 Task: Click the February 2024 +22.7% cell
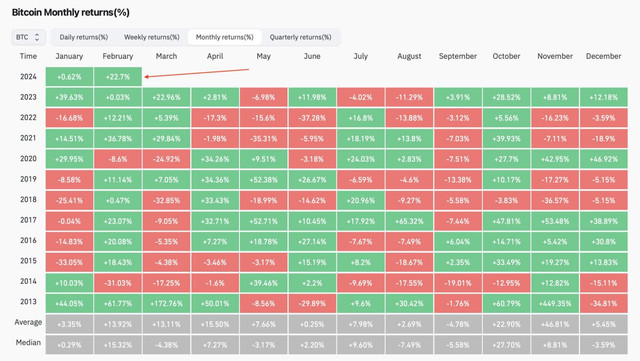click(x=118, y=77)
